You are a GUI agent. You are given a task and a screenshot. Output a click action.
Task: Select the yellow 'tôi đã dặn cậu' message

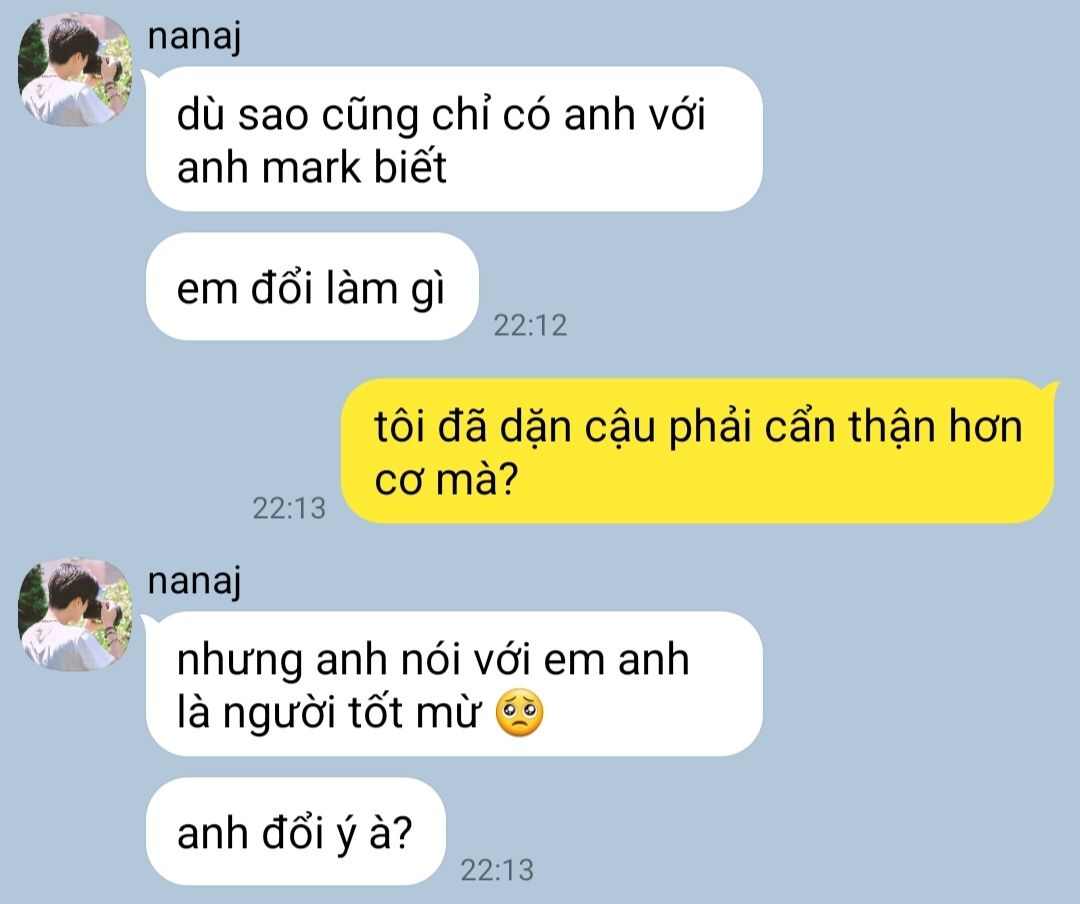coord(698,451)
